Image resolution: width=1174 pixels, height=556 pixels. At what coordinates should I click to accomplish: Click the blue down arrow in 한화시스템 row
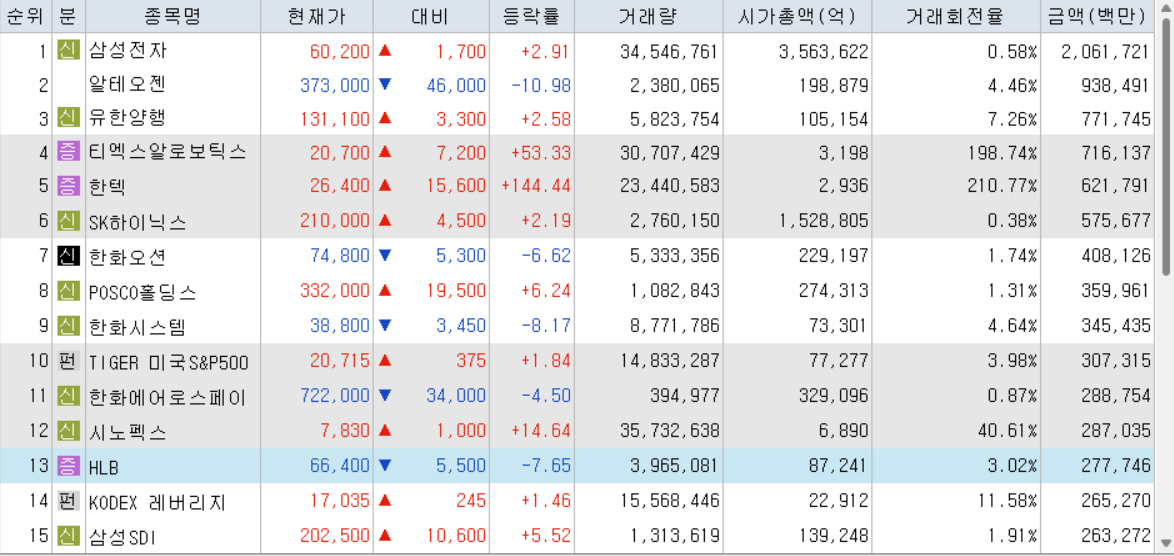pyautogui.click(x=385, y=325)
